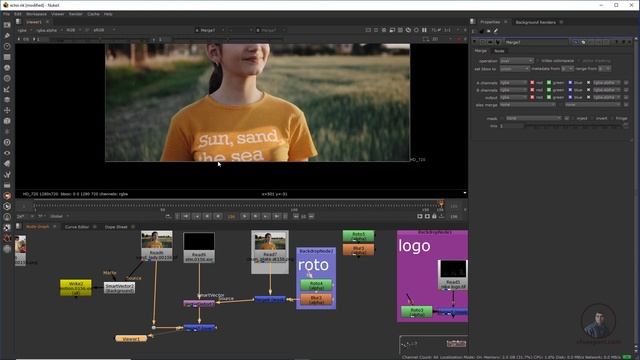This screenshot has height=360, width=640.
Task: Click the Properties pane content menu icon
Action: pyautogui.click(x=473, y=22)
